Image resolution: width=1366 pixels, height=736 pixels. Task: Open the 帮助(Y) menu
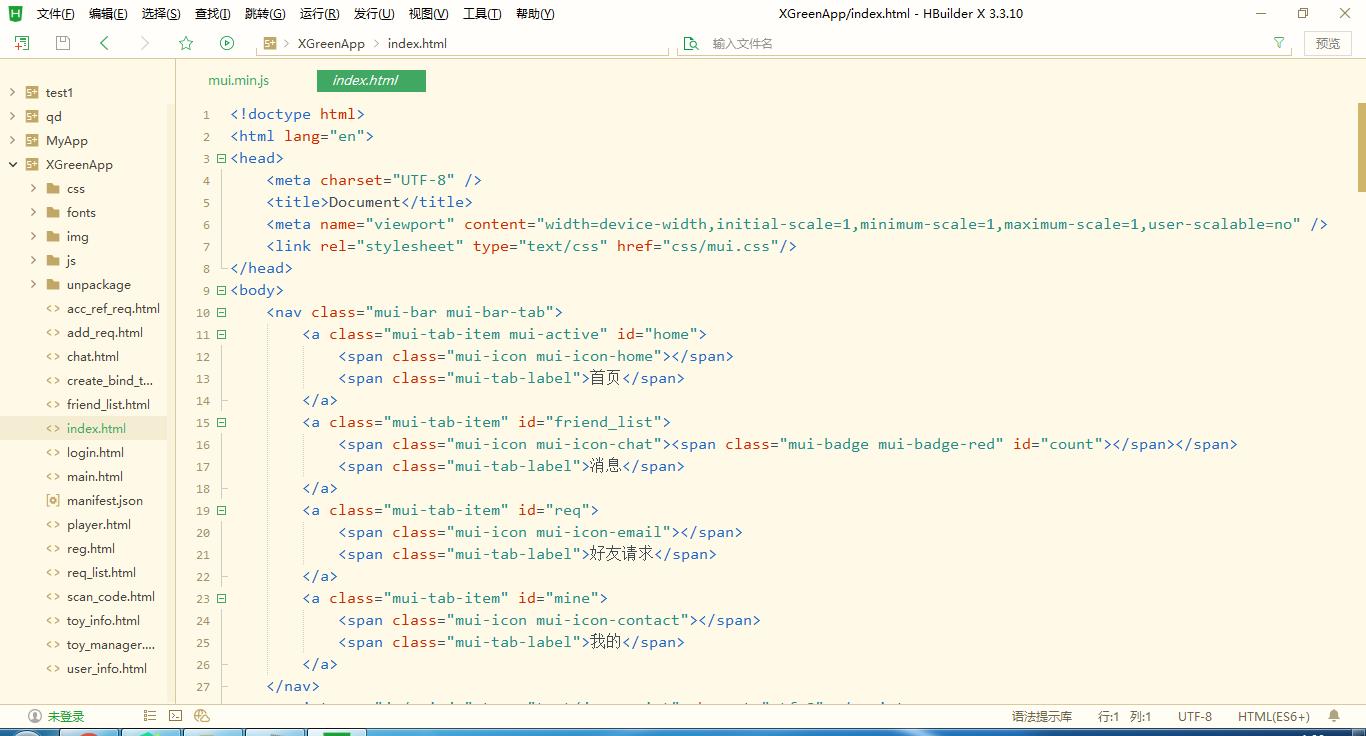535,14
